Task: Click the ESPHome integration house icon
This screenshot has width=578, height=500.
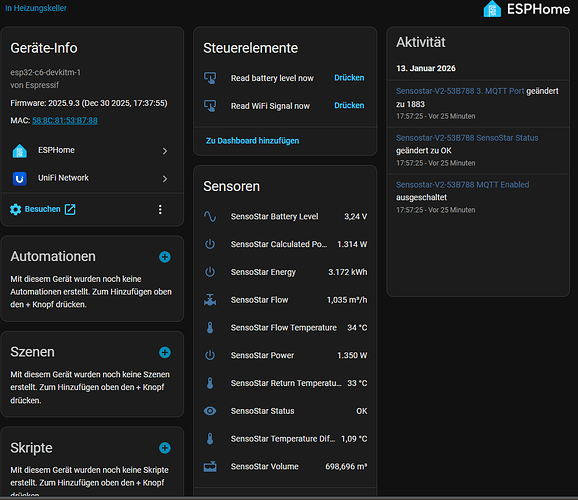Action: tap(20, 151)
